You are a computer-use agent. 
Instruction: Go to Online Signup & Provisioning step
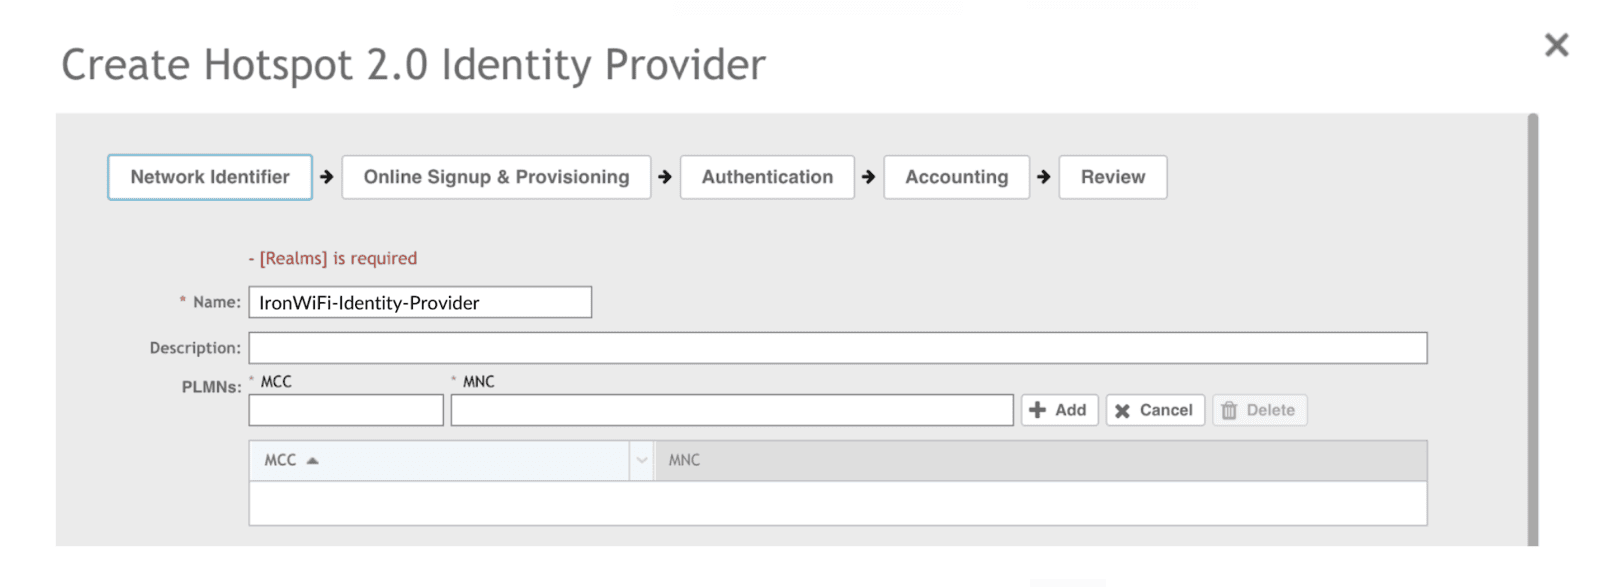(496, 177)
